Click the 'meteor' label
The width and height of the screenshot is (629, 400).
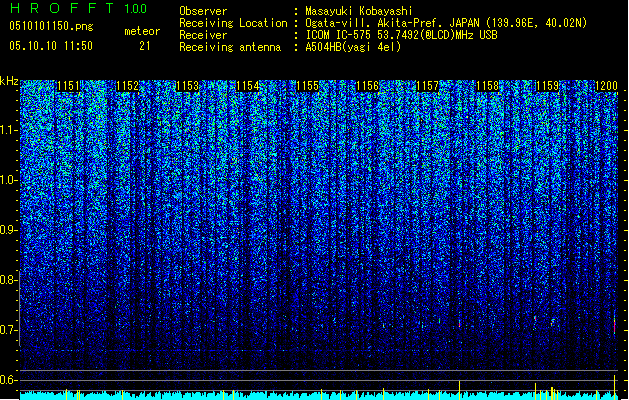[x=142, y=31]
